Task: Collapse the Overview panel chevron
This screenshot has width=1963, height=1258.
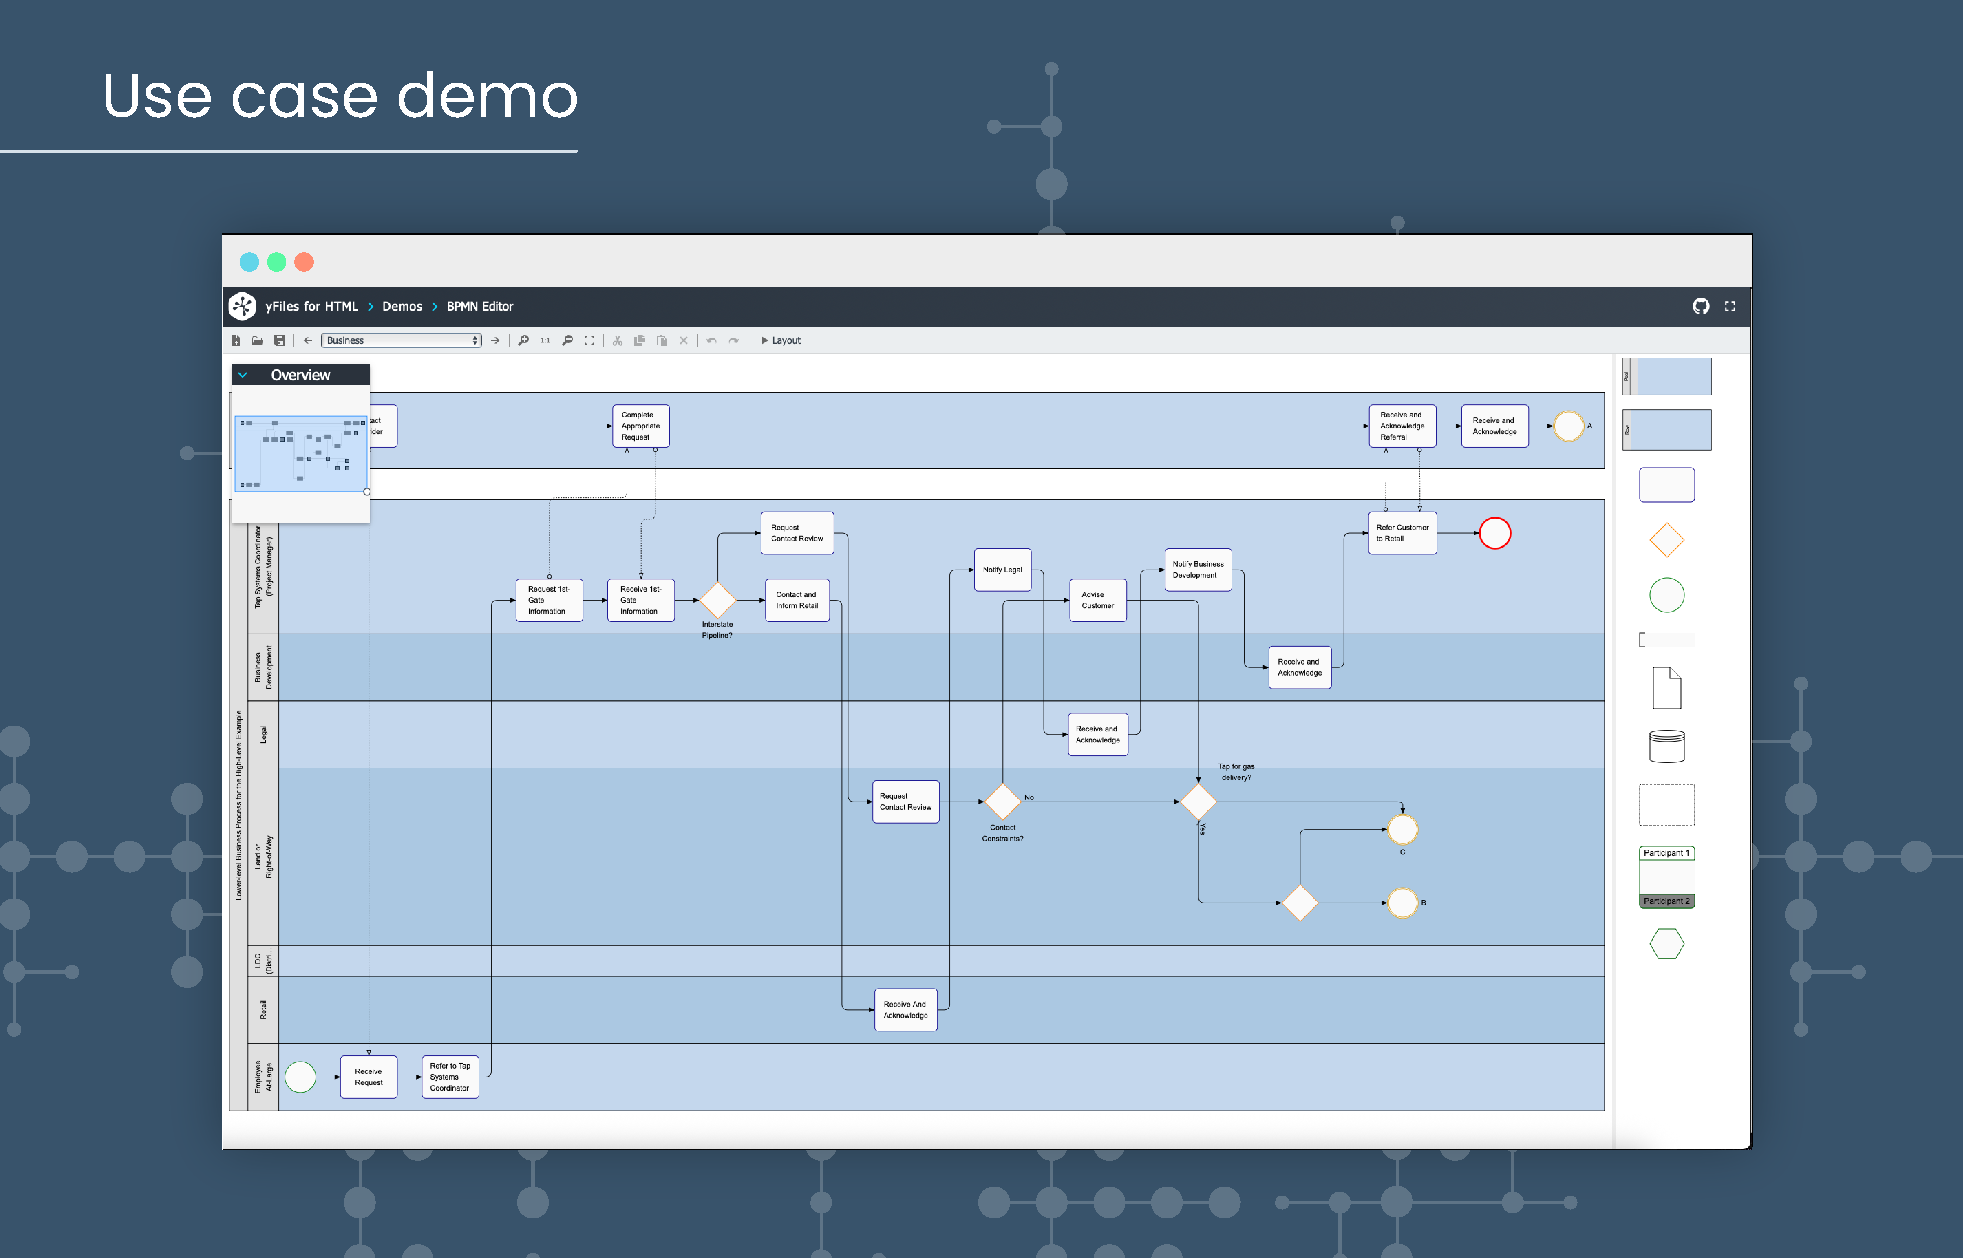Action: coord(242,374)
